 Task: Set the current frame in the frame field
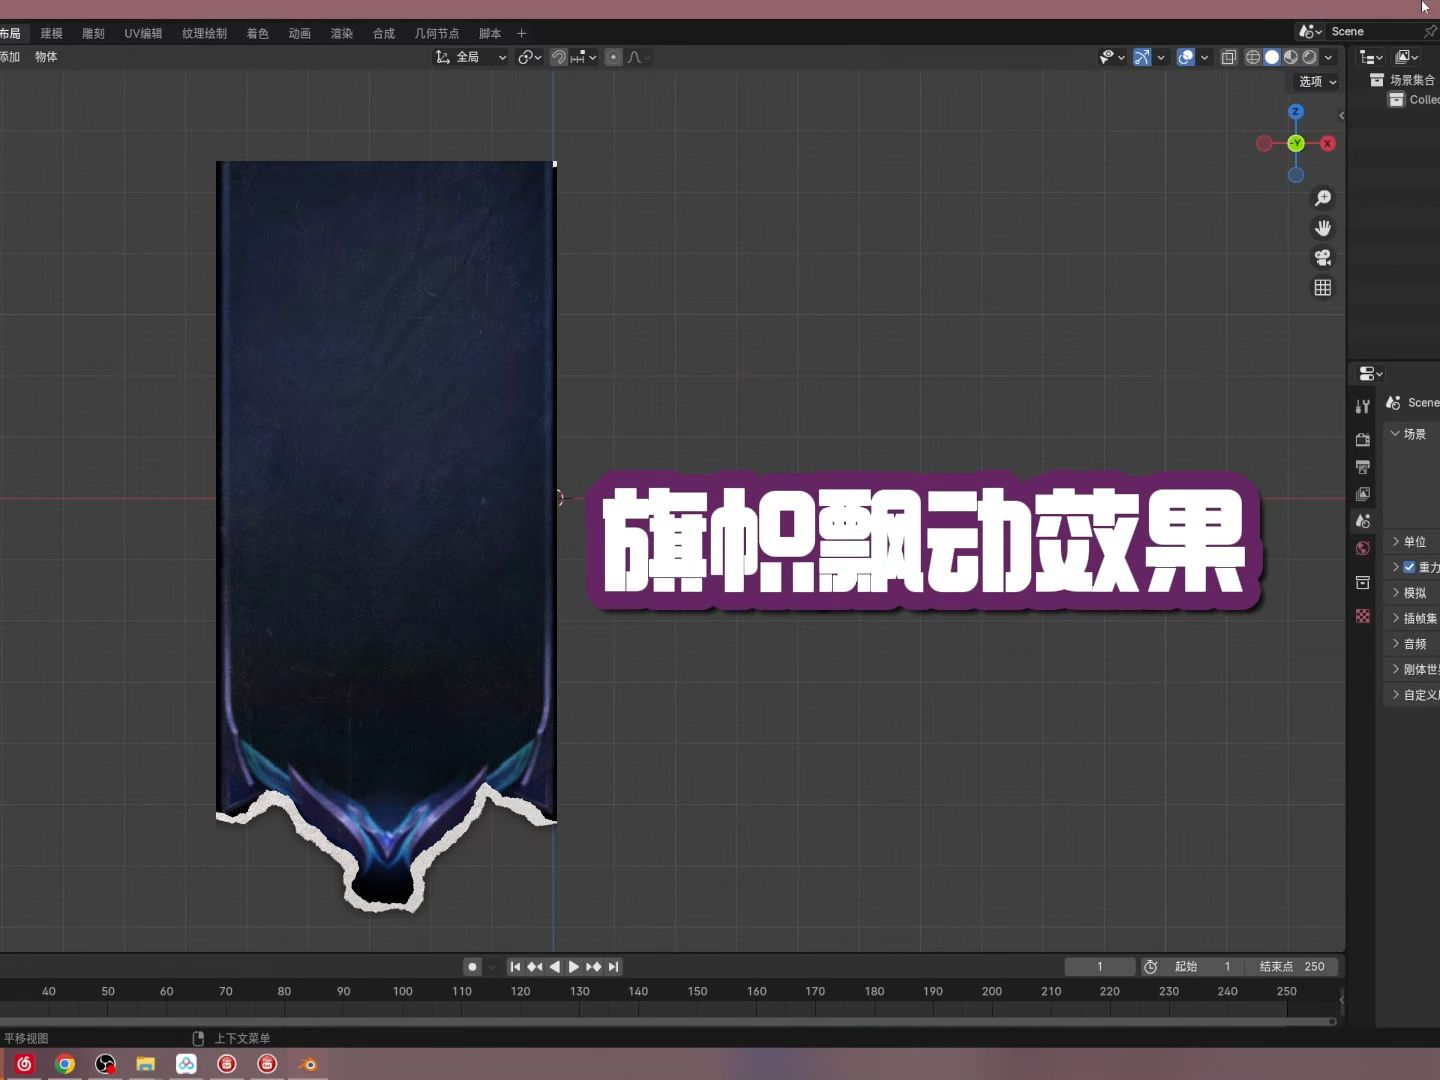click(1100, 967)
